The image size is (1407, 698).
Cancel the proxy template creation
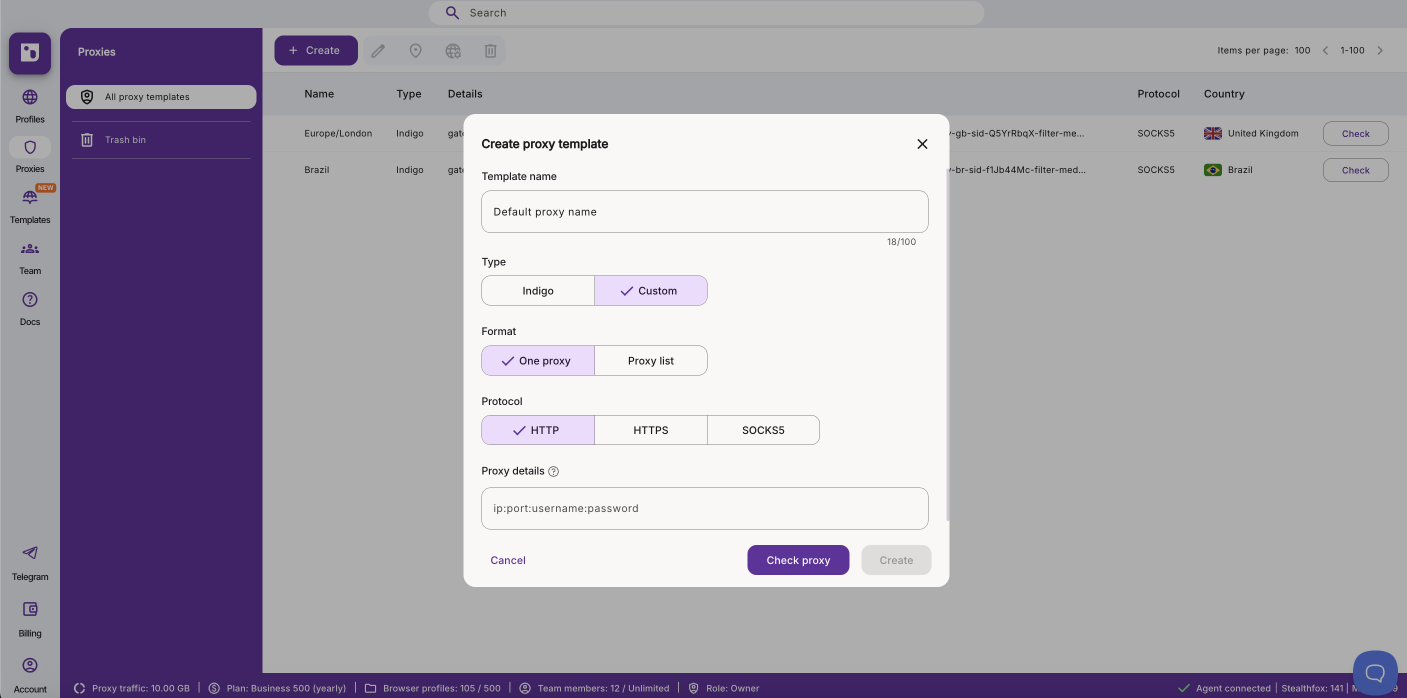pos(508,560)
